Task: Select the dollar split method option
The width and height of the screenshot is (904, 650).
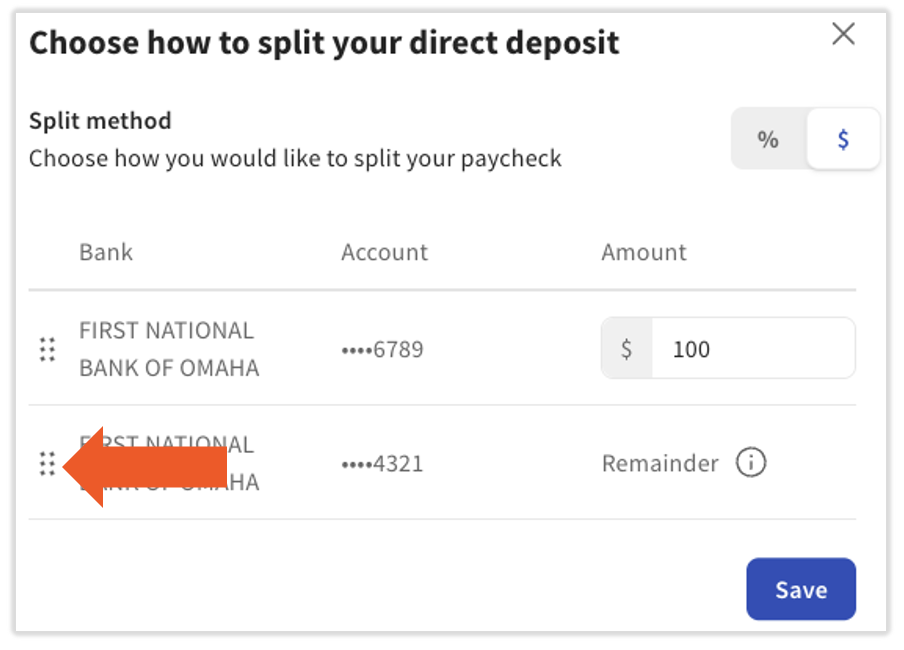Action: (x=843, y=140)
